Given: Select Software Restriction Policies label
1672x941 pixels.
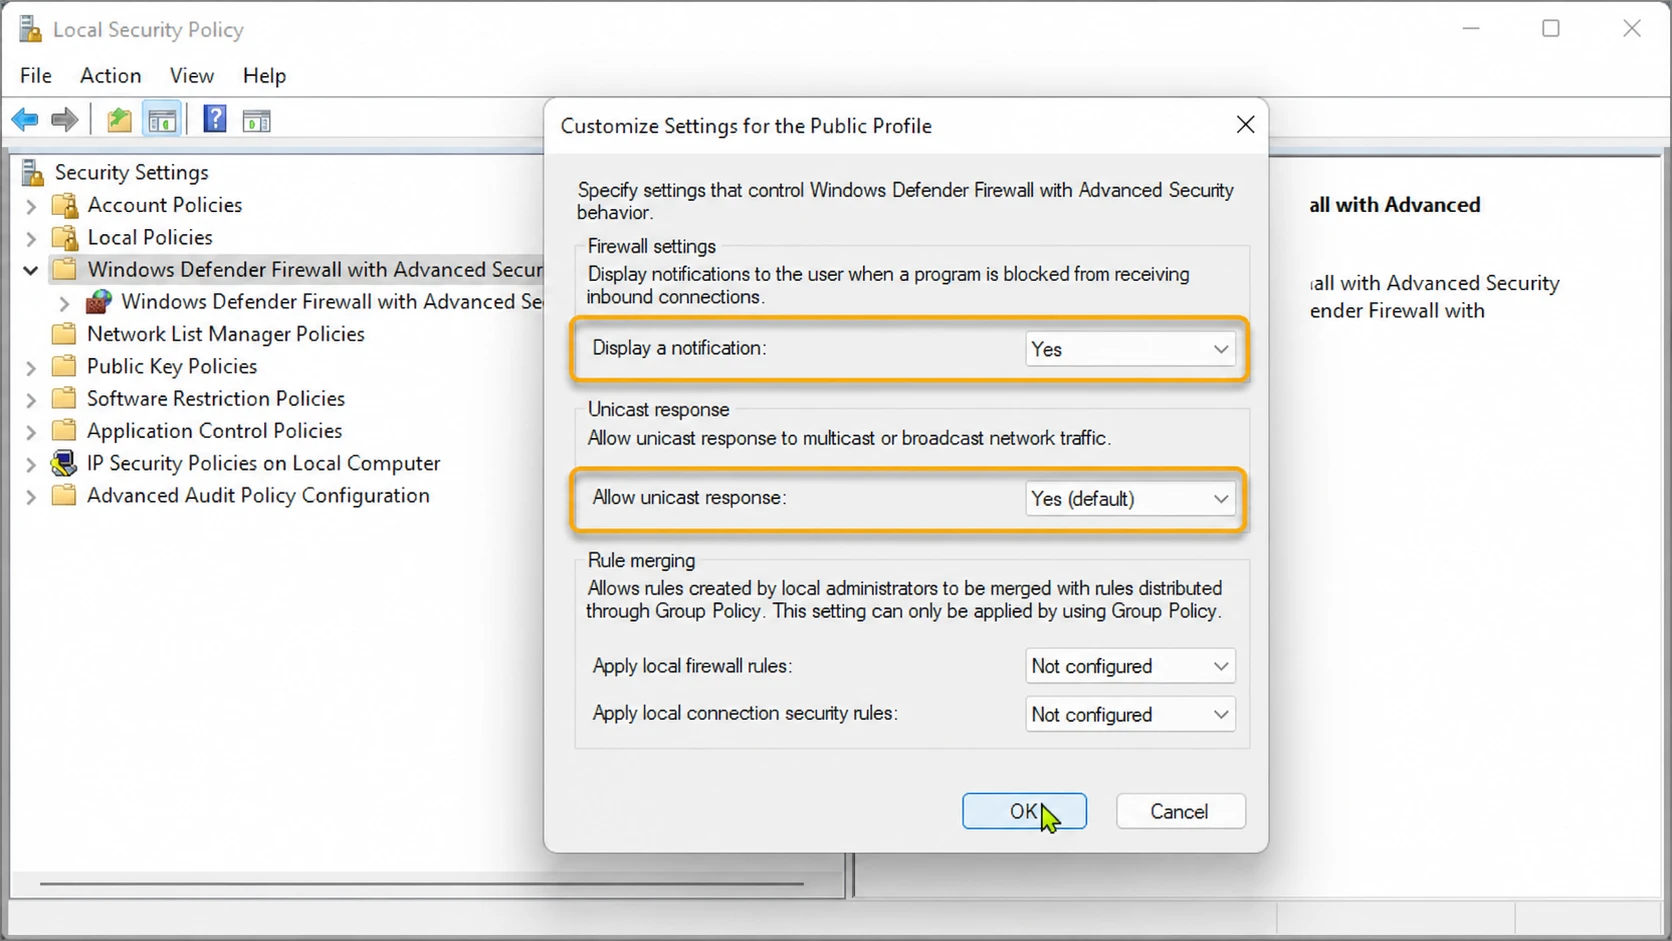Looking at the screenshot, I should (216, 398).
